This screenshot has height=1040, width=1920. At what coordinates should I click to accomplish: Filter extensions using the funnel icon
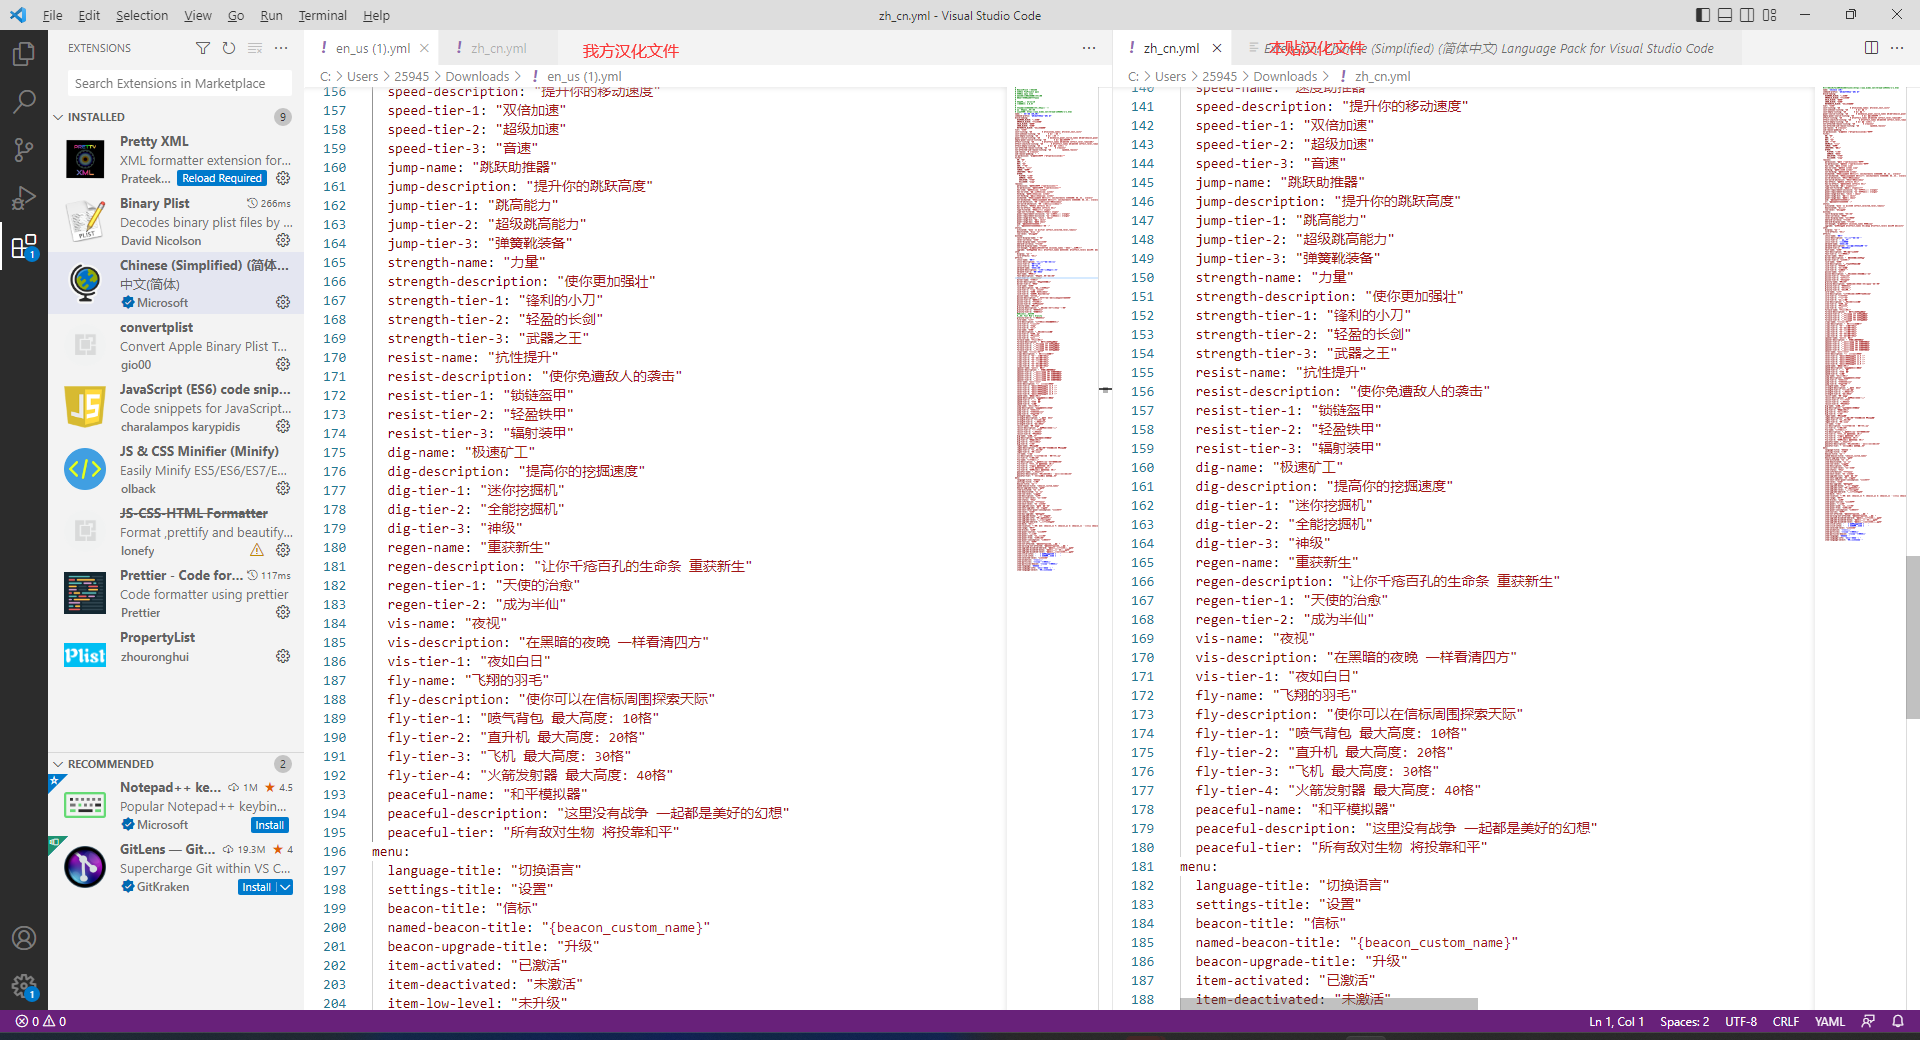(x=203, y=48)
